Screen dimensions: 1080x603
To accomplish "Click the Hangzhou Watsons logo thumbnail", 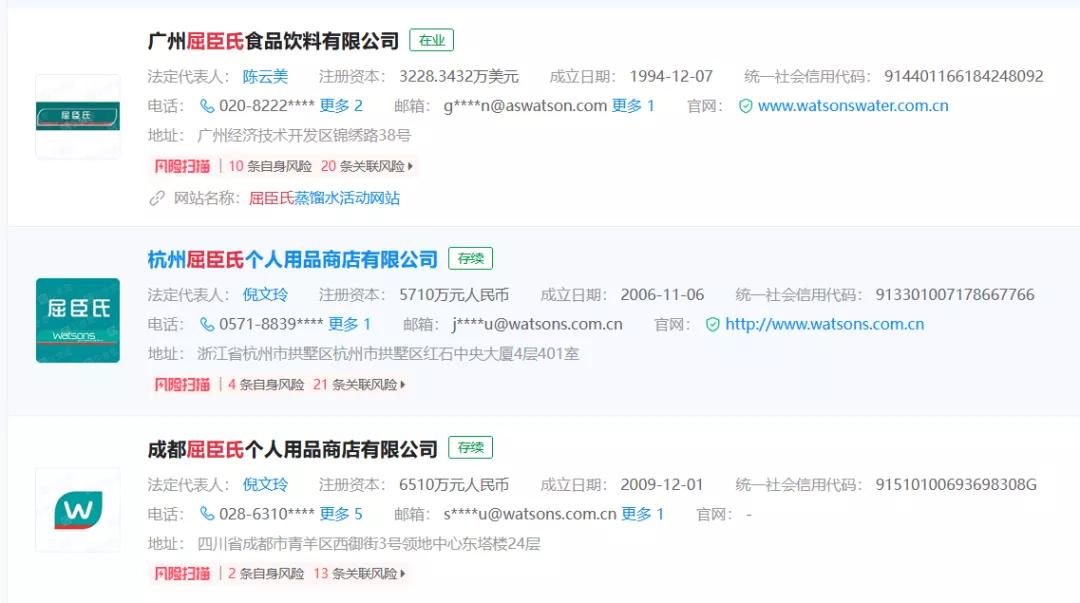I will (x=77, y=319).
